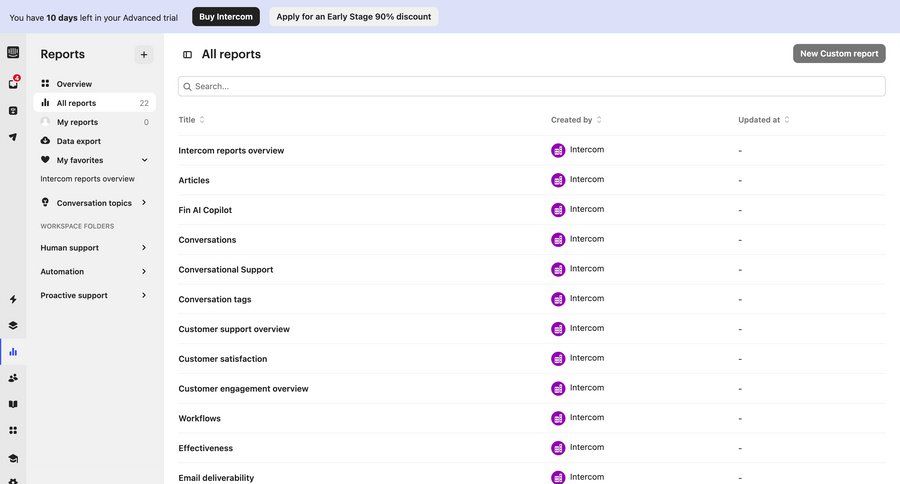
Task: Click Intercom avatar in Workflows row
Action: click(x=558, y=419)
